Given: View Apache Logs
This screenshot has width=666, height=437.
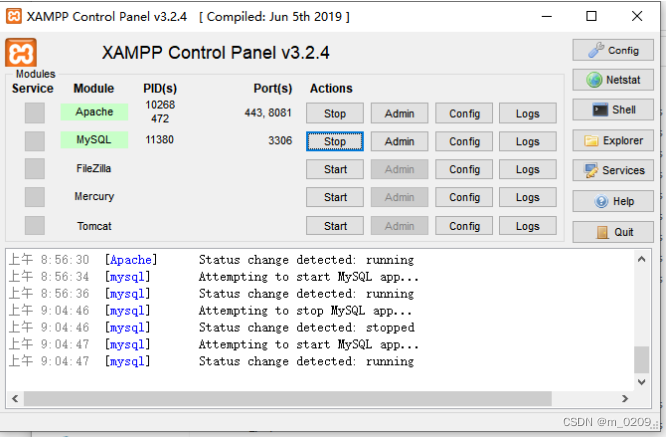Looking at the screenshot, I should pos(528,113).
